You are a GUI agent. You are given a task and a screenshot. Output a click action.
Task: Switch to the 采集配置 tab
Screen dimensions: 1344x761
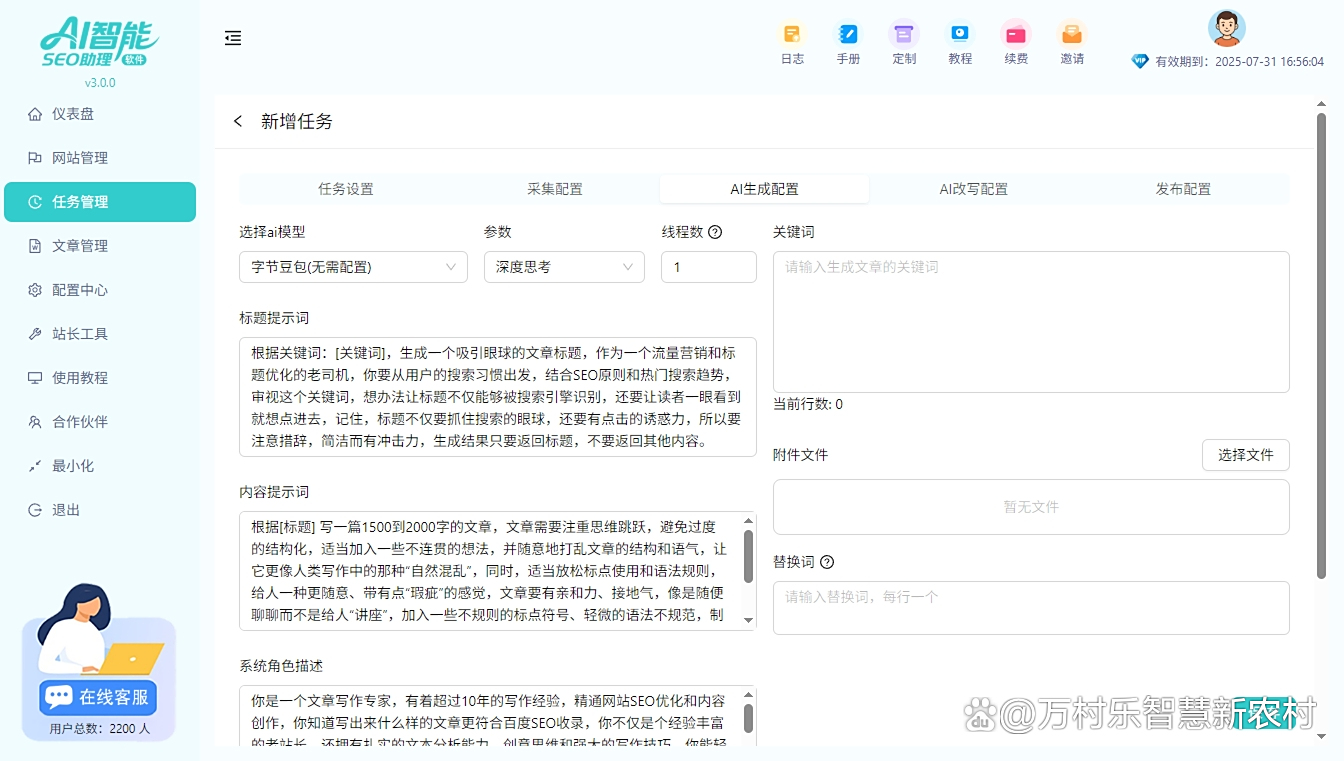pos(555,189)
